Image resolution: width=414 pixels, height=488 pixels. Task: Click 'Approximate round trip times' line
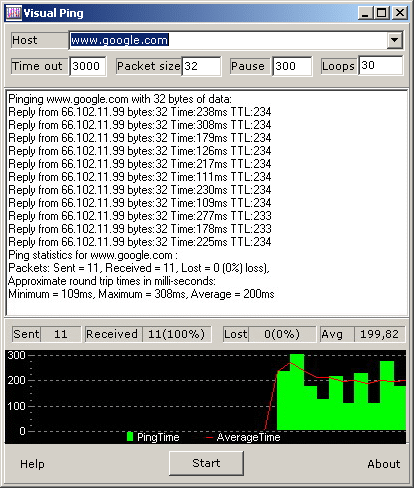pos(112,281)
